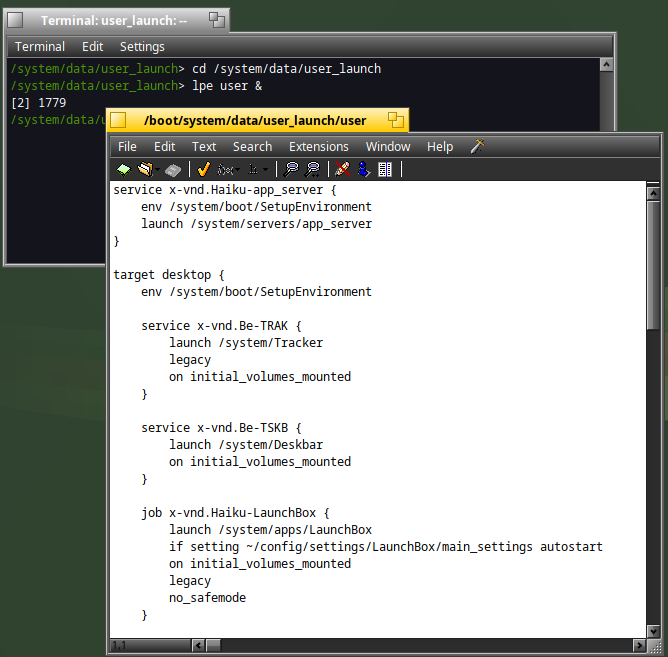Click the Terminal: user_launch title tab
This screenshot has width=668, height=657.
click(114, 20)
